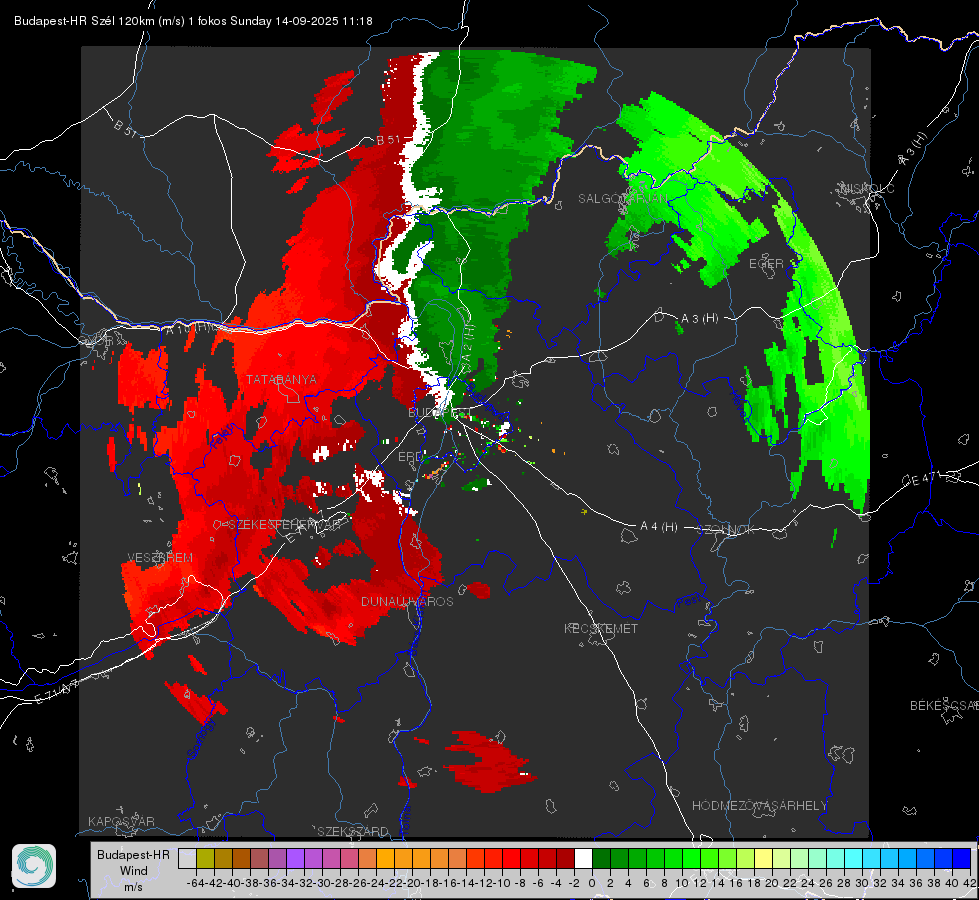The height and width of the screenshot is (900, 979).
Task: Pick the dark blue legend swatch at 42
Action: tap(962, 858)
